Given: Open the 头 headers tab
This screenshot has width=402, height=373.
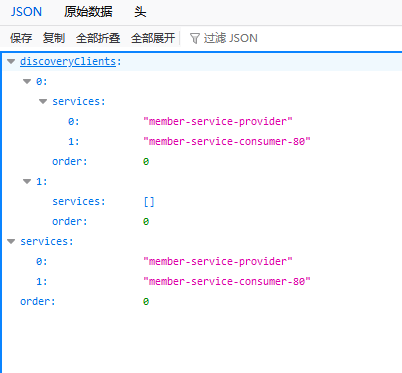Looking at the screenshot, I should tap(140, 12).
